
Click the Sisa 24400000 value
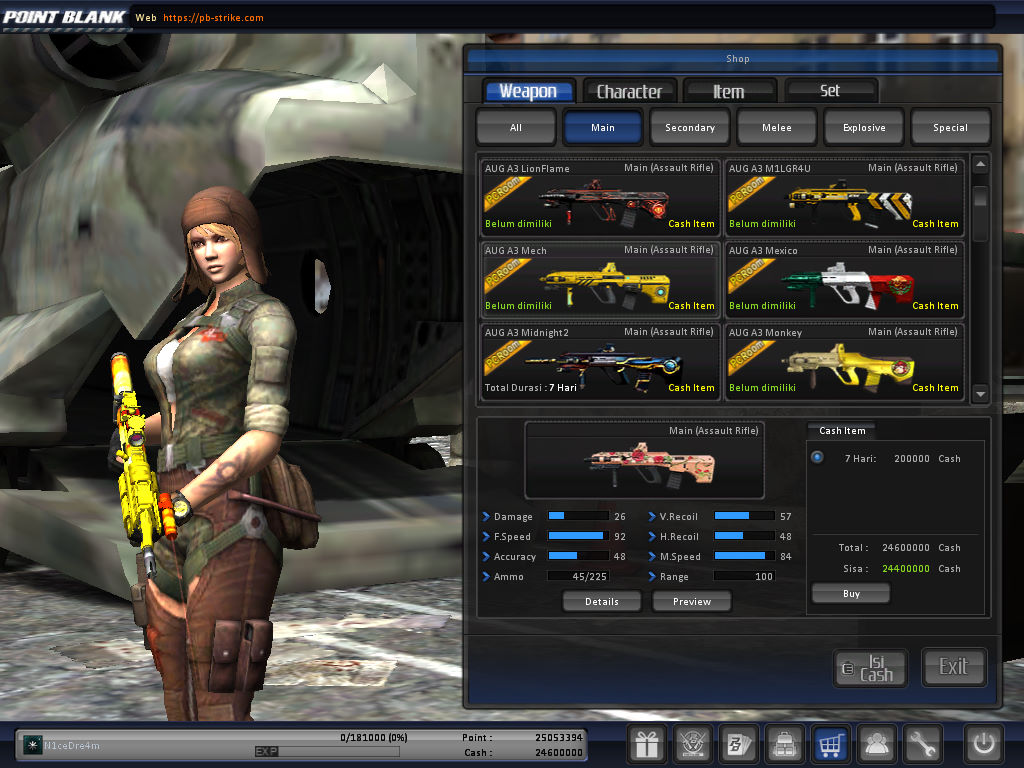(906, 569)
